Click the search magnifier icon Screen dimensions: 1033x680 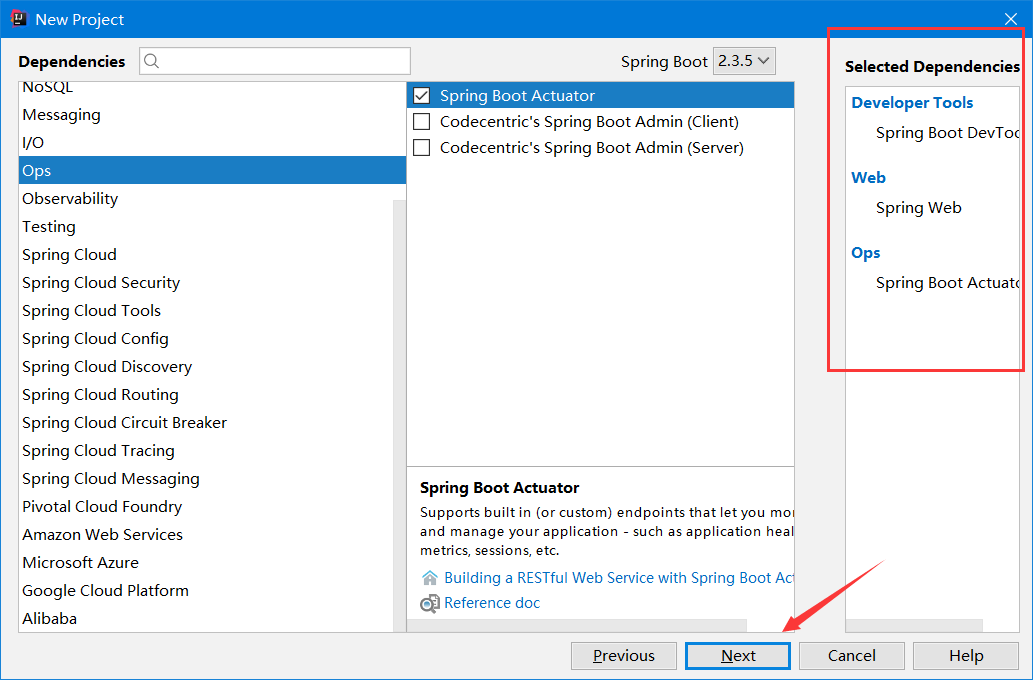[x=152, y=61]
